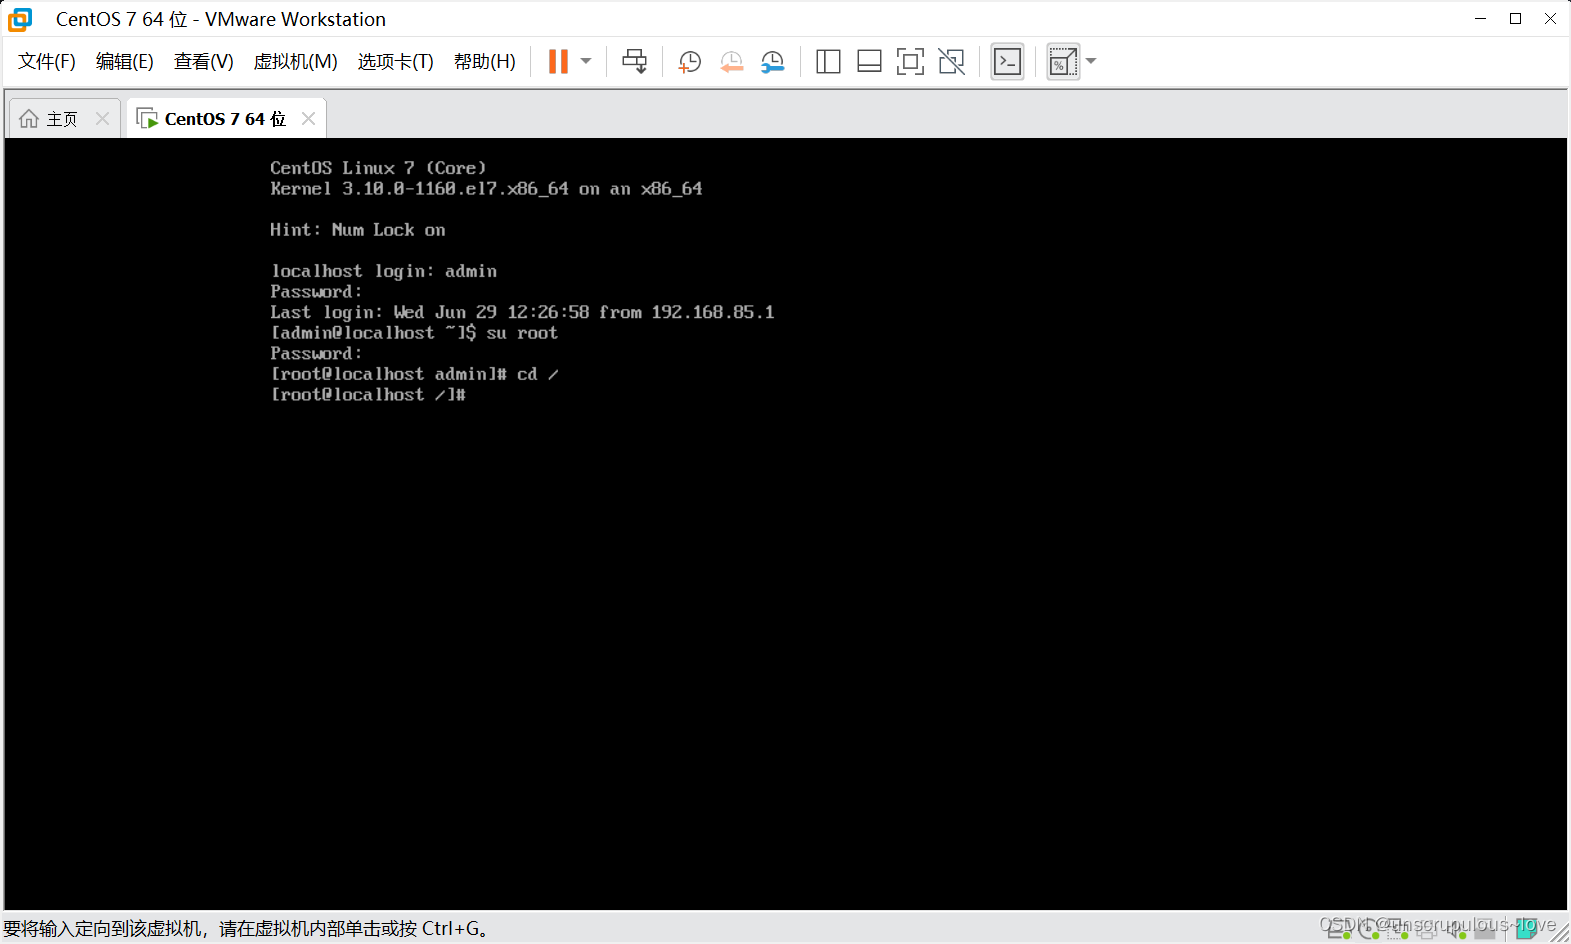The height and width of the screenshot is (944, 1571).
Task: Click the VMware icon in the title bar
Action: (20, 19)
